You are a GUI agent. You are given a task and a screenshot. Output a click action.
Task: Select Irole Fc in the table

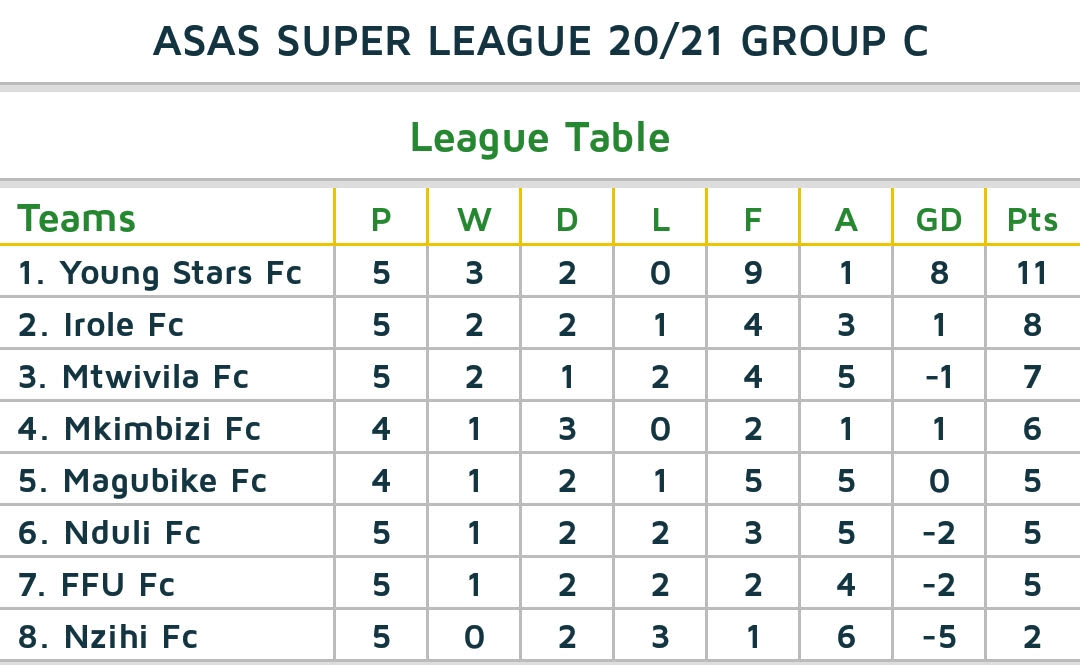[x=101, y=324]
